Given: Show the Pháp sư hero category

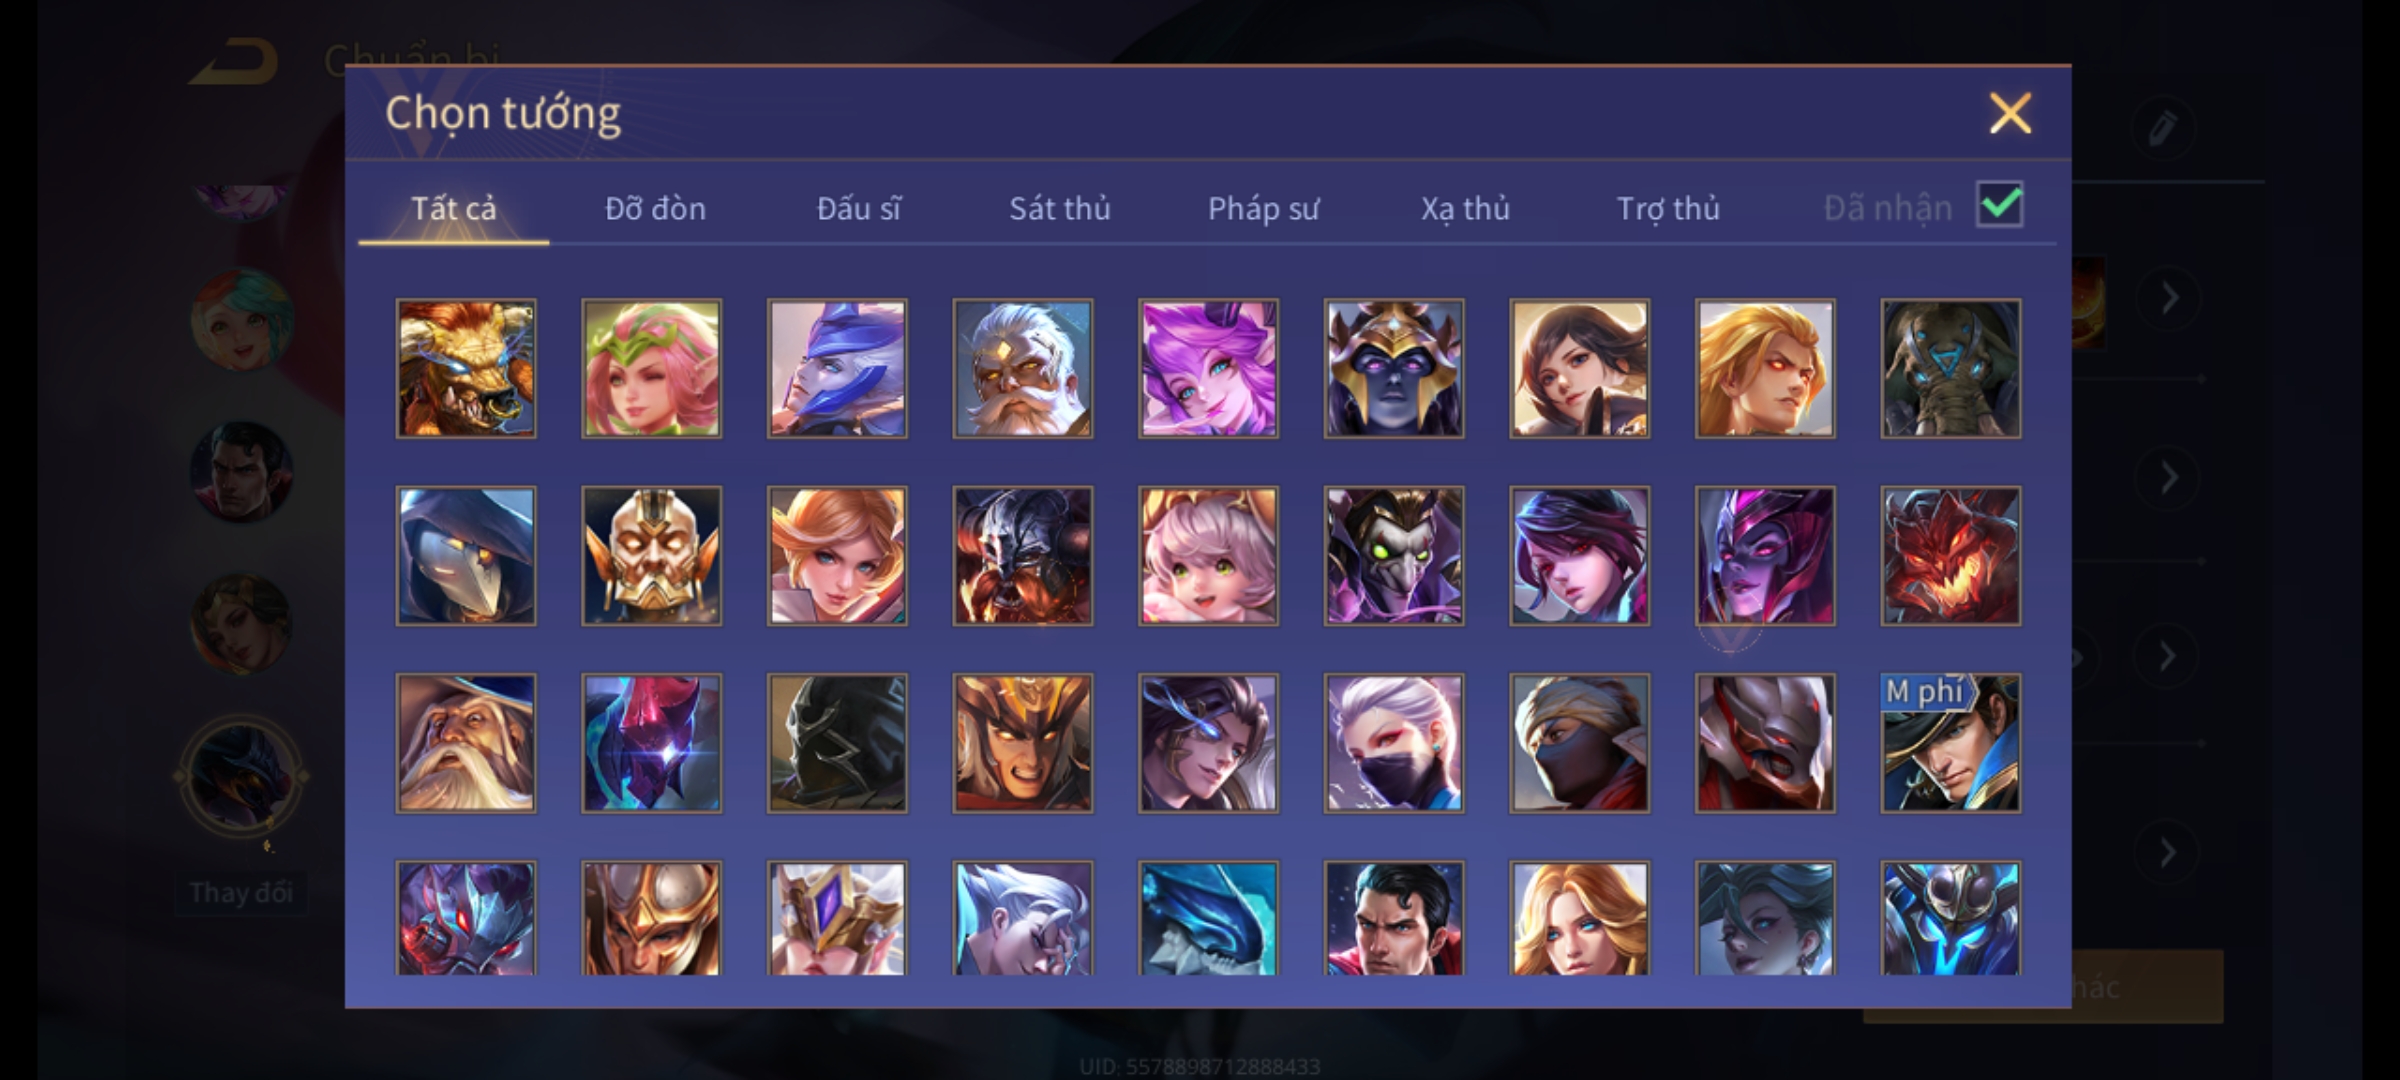Looking at the screenshot, I should pos(1263,208).
